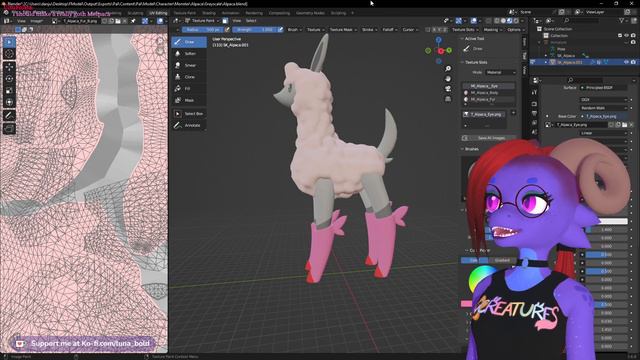Switch to UV Editing workspace tab
The width and height of the screenshot is (640, 360).
point(158,13)
